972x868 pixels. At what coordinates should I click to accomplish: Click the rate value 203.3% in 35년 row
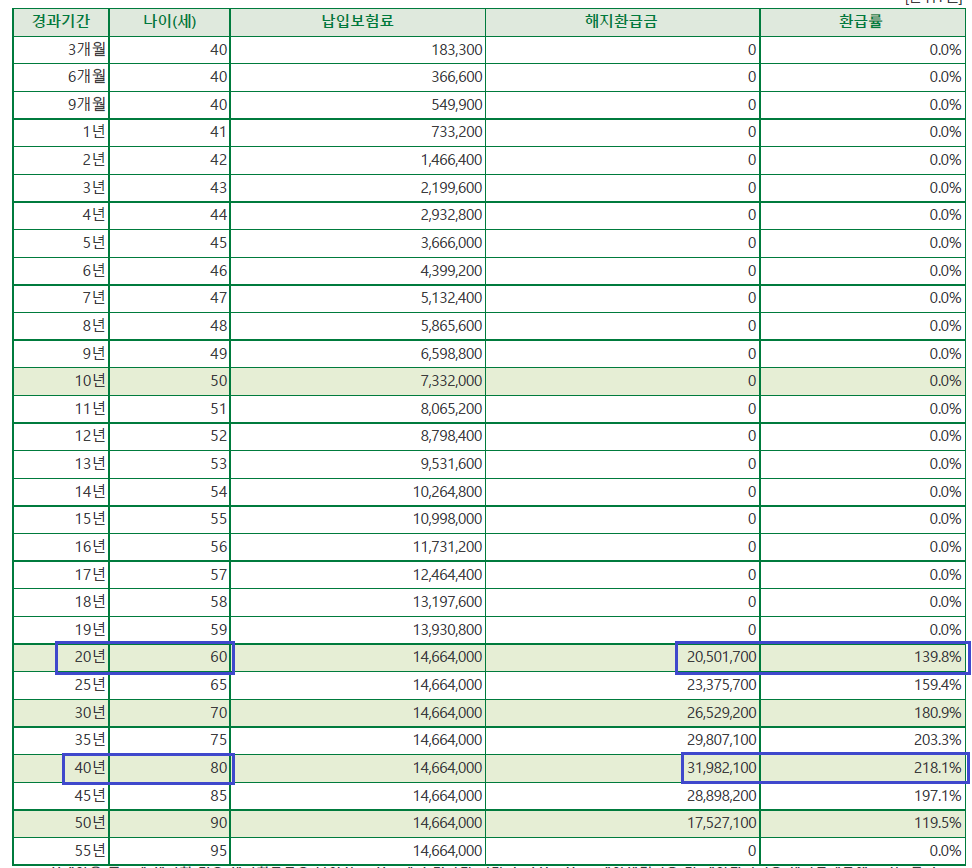[940, 740]
